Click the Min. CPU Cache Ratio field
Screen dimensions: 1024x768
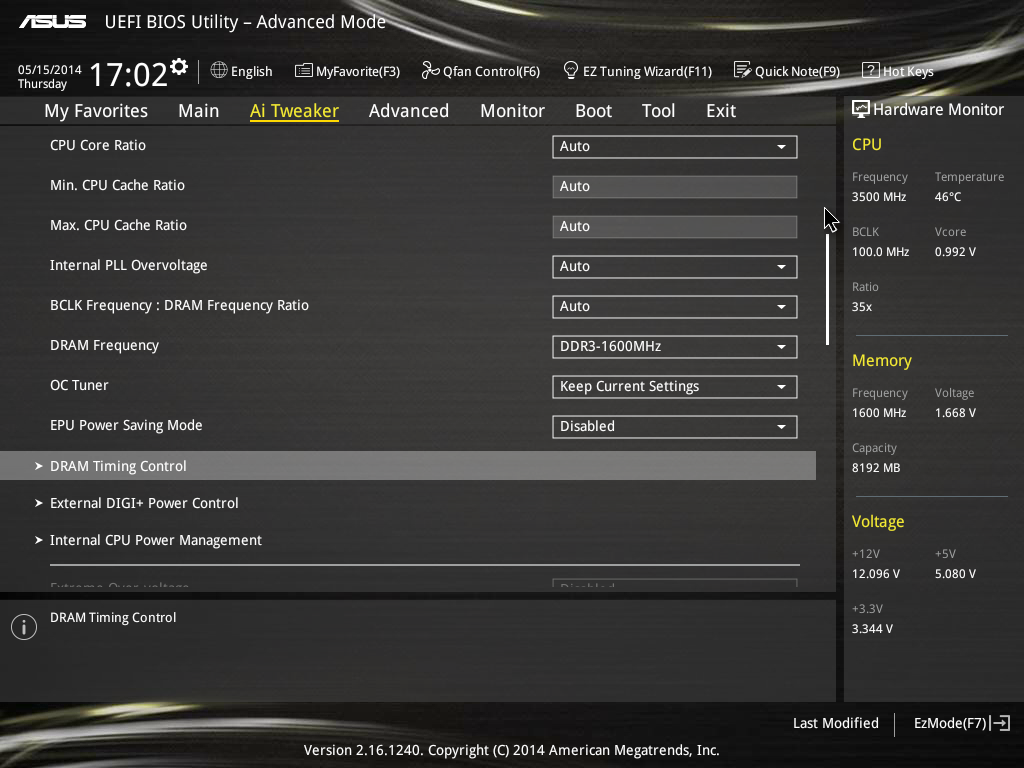[675, 187]
